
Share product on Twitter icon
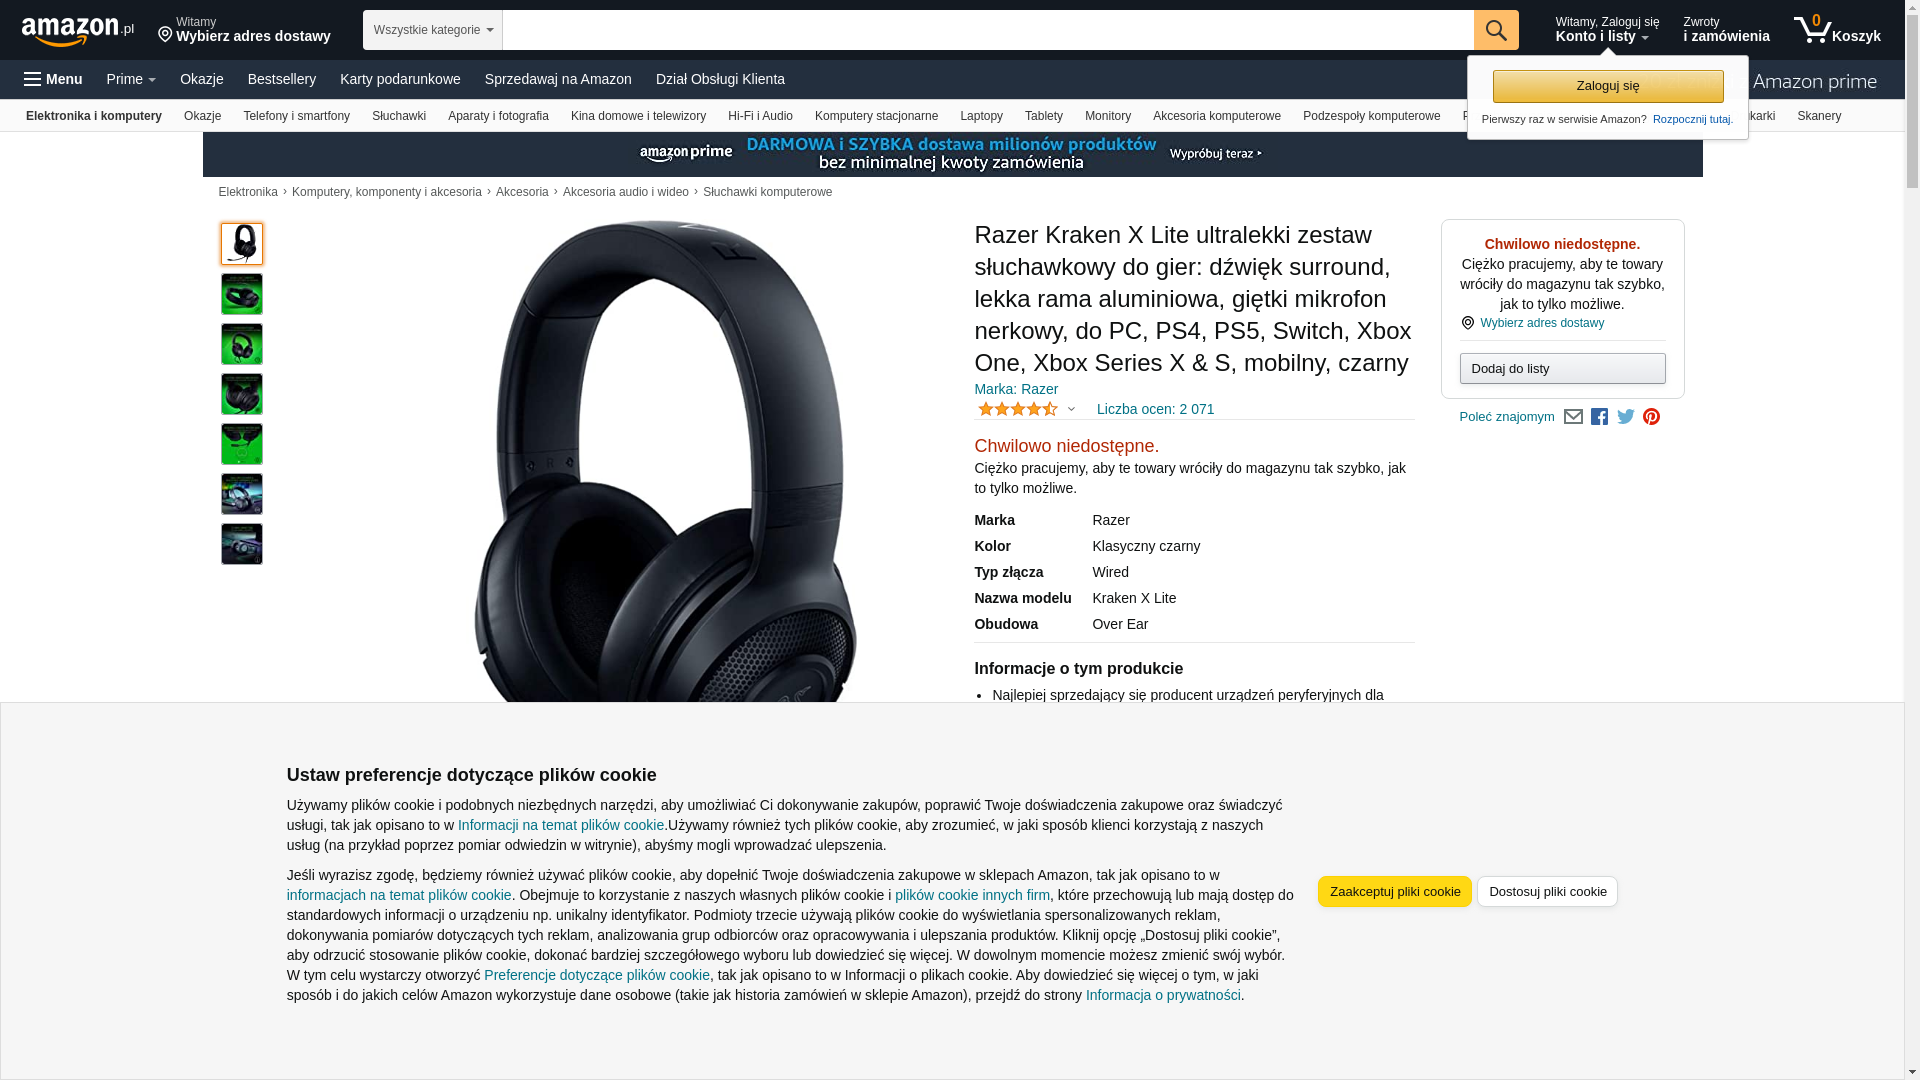click(1626, 417)
